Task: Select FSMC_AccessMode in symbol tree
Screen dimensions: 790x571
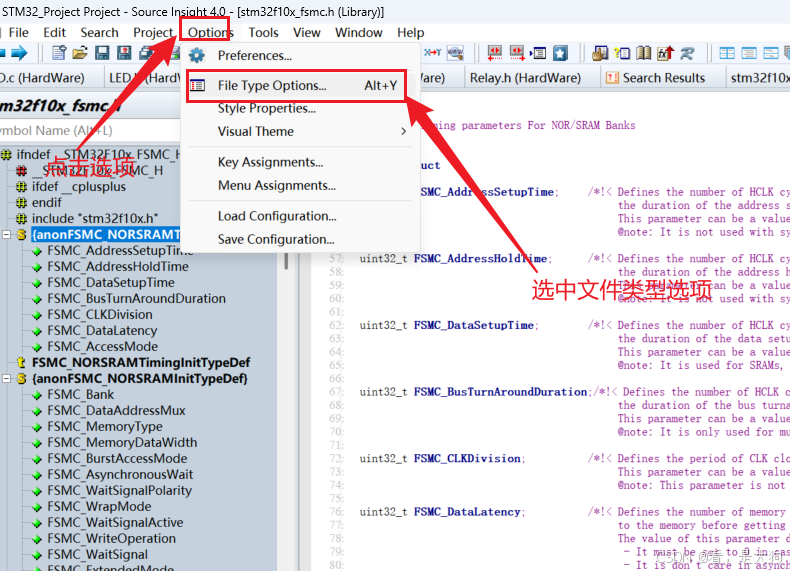Action: [102, 347]
